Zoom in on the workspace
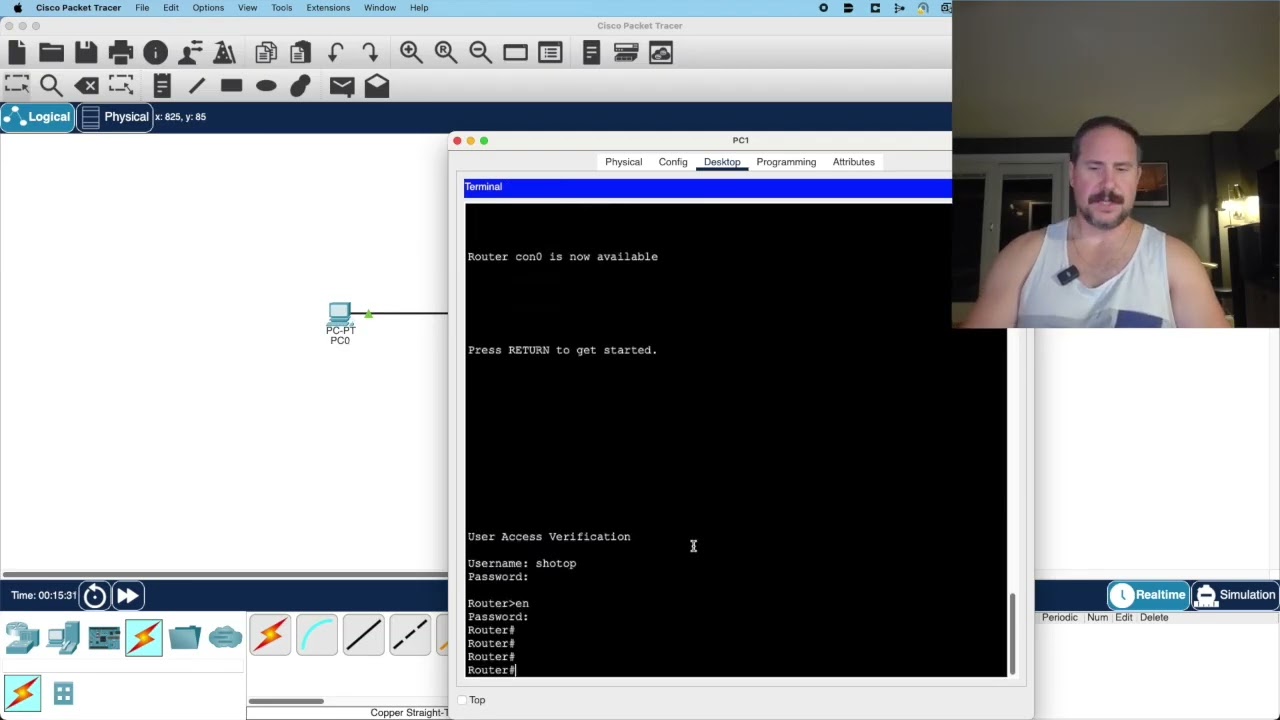 pyautogui.click(x=410, y=52)
